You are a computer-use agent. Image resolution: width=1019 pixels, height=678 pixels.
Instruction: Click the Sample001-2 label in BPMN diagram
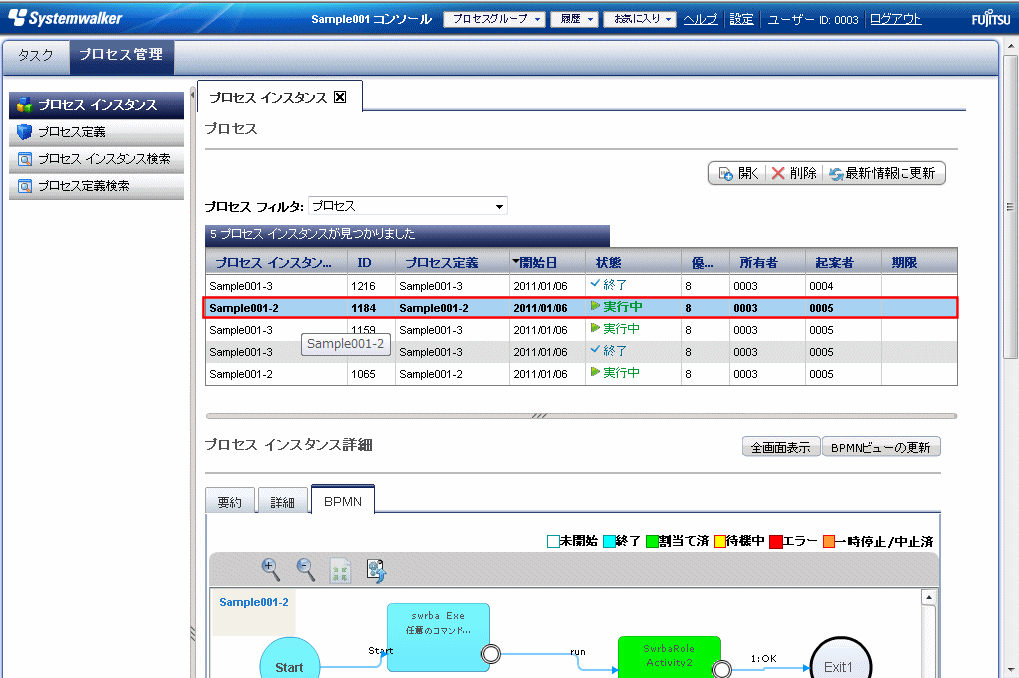coord(253,603)
